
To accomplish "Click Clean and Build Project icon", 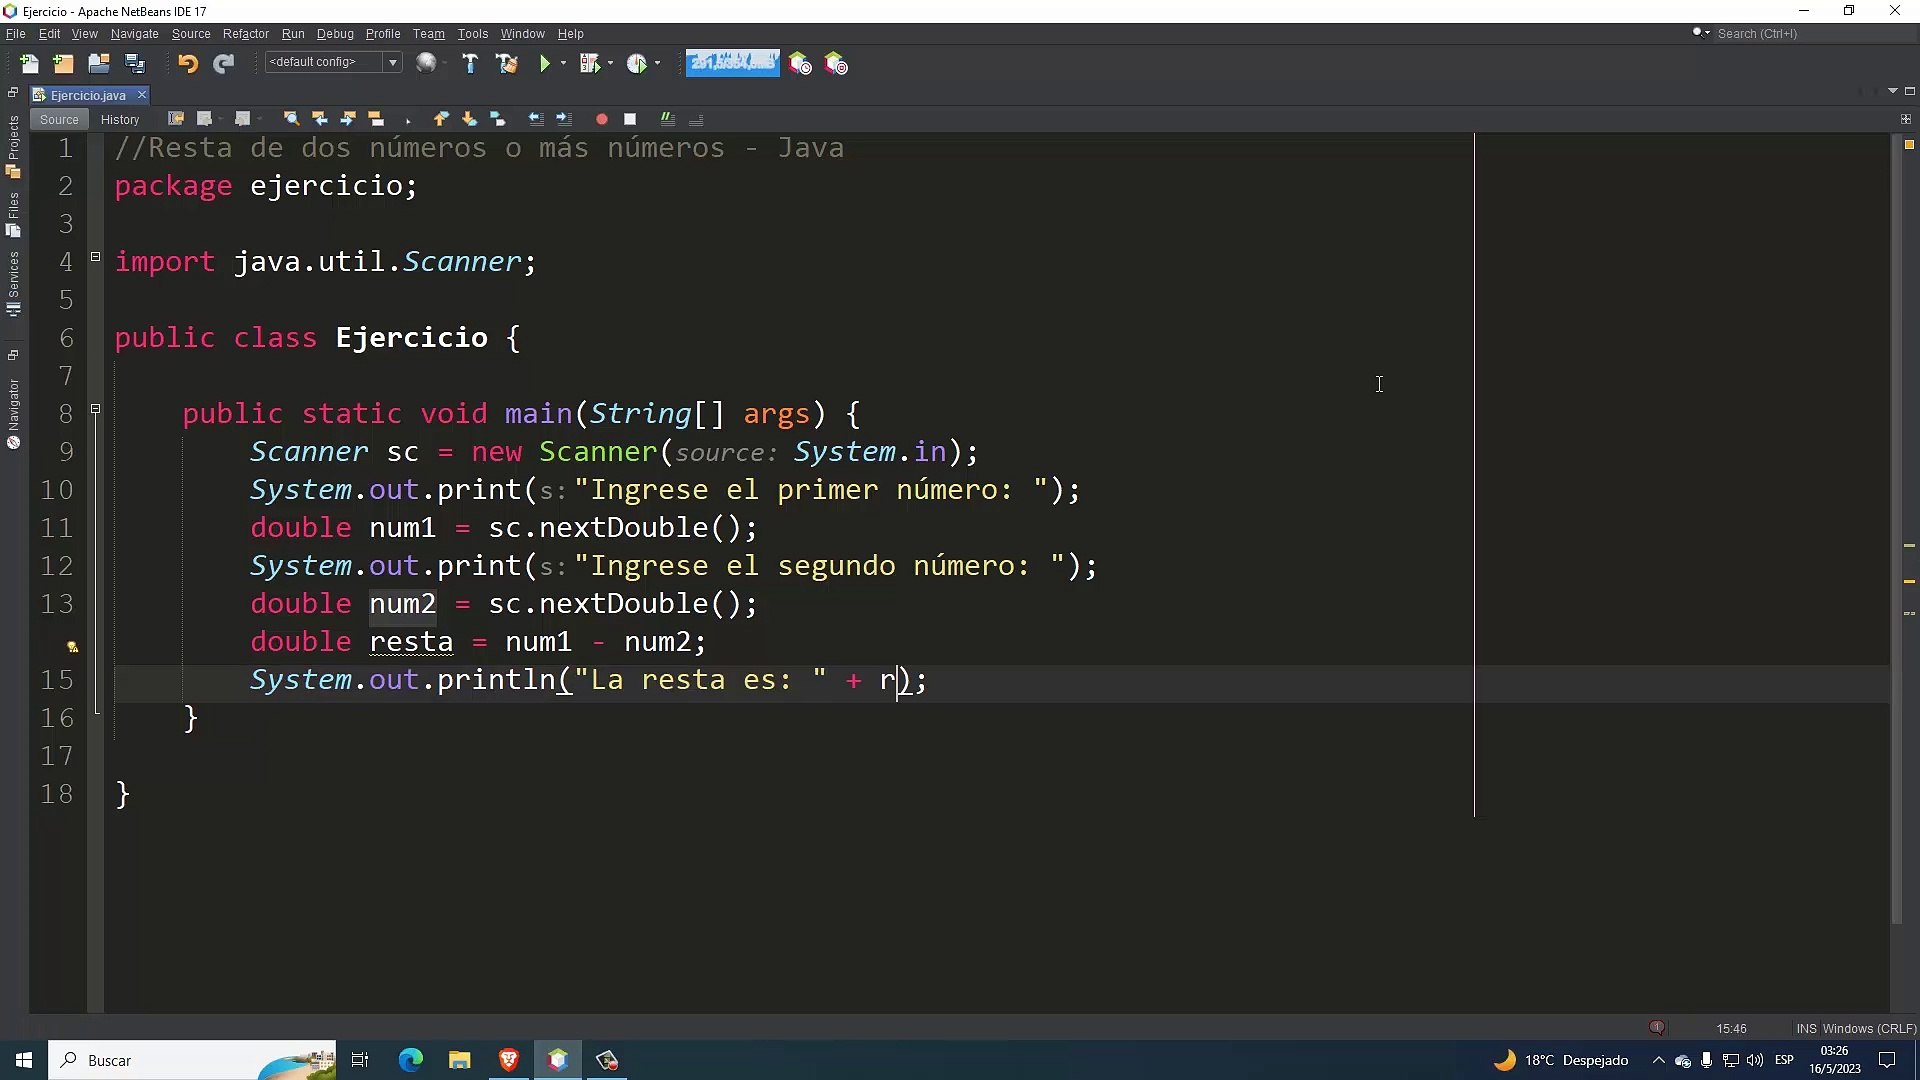I will pyautogui.click(x=507, y=64).
